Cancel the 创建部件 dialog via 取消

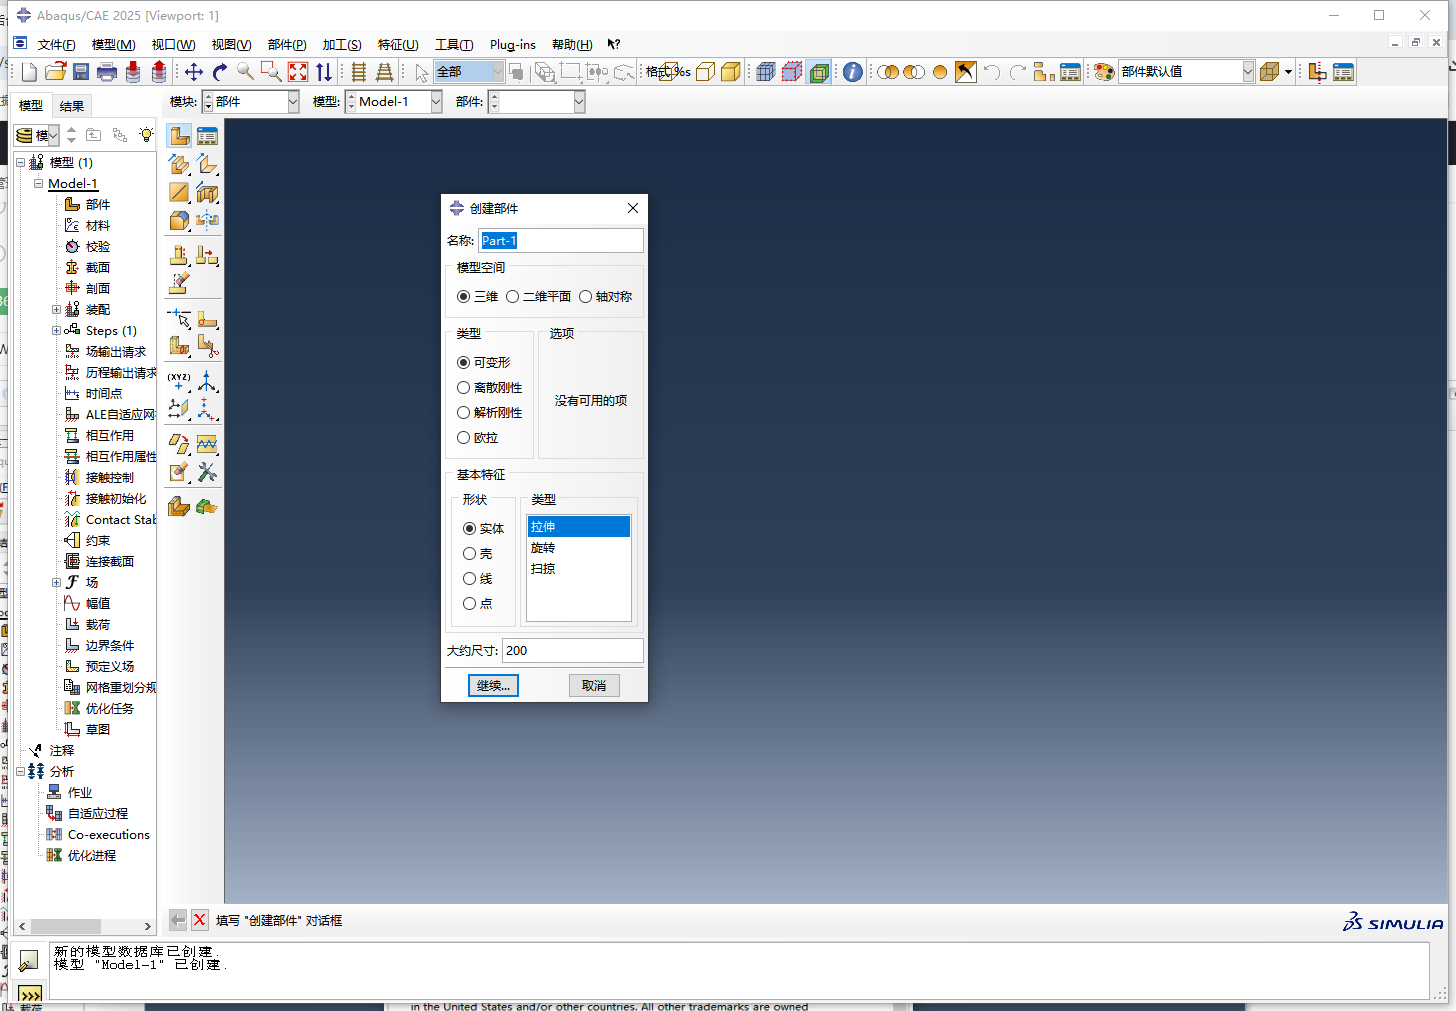click(594, 685)
